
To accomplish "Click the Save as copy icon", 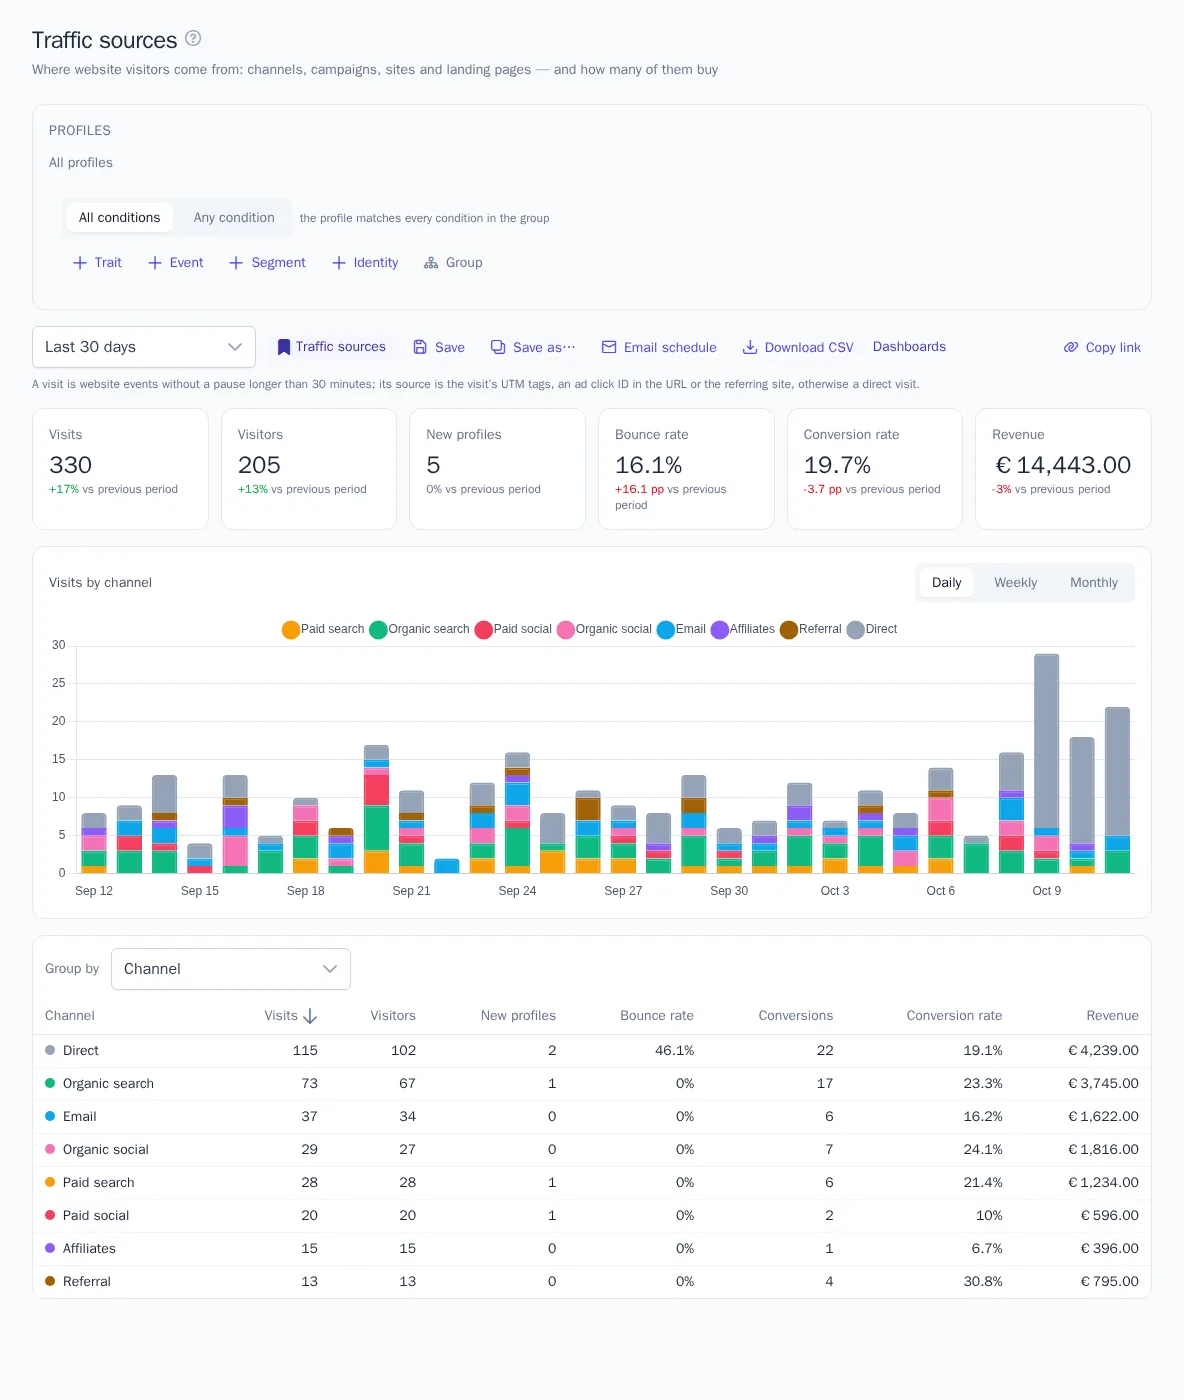I will pos(498,347).
